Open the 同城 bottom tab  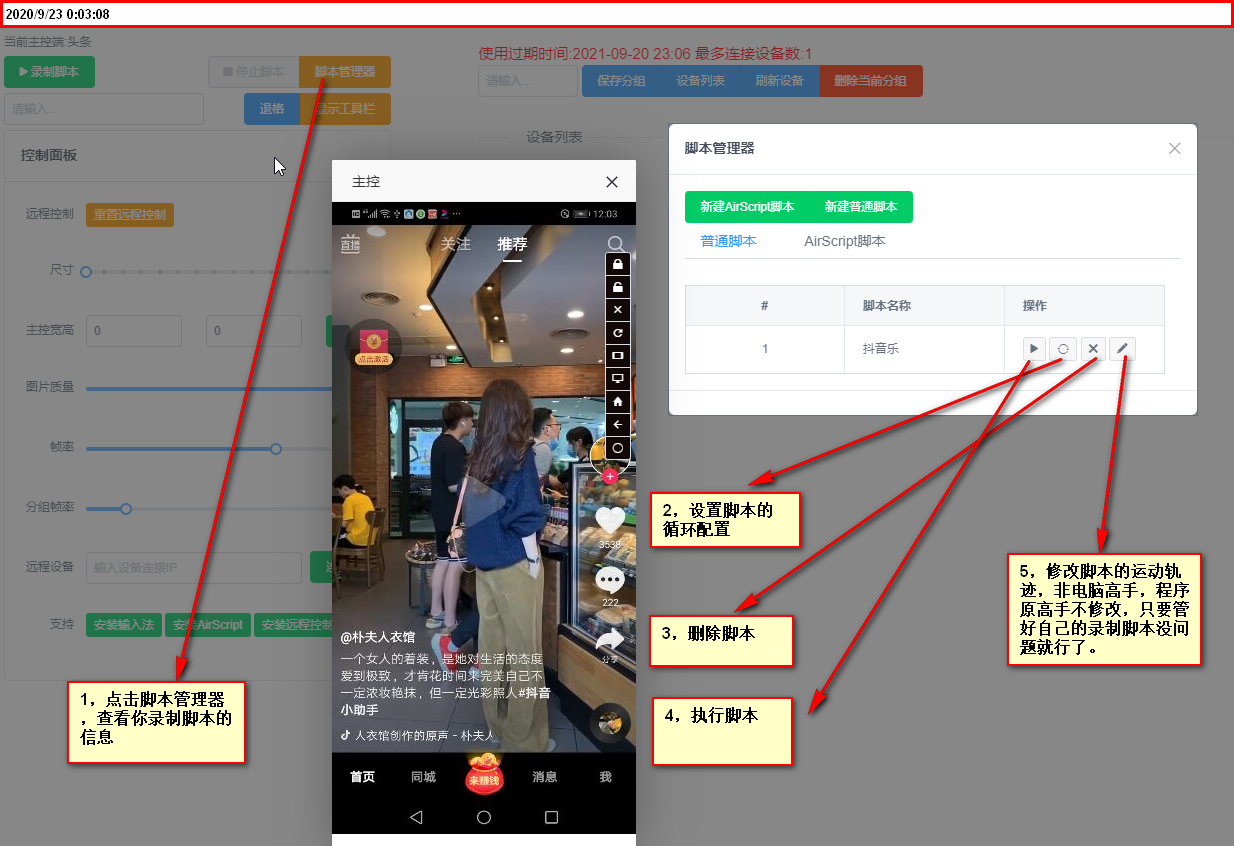(423, 777)
